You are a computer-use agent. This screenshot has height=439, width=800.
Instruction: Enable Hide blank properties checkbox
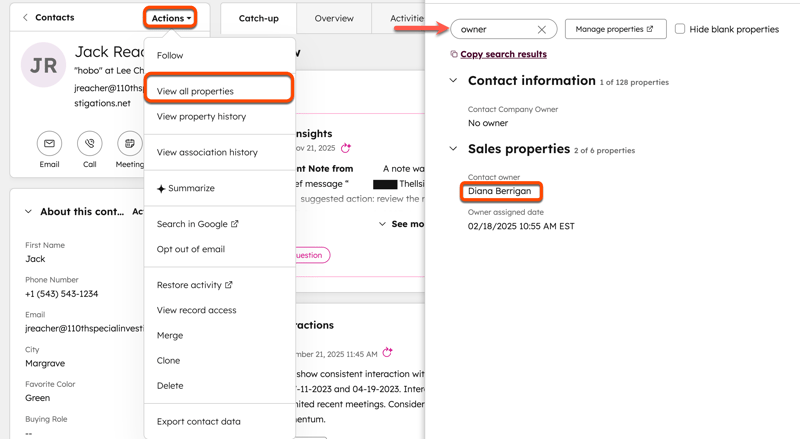680,29
